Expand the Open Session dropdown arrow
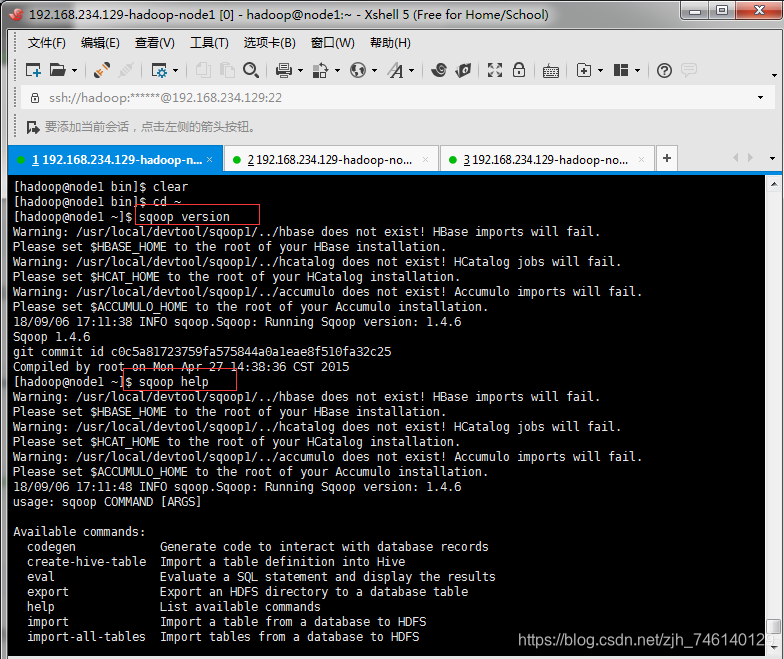Image resolution: width=784 pixels, height=659 pixels. [x=74, y=70]
